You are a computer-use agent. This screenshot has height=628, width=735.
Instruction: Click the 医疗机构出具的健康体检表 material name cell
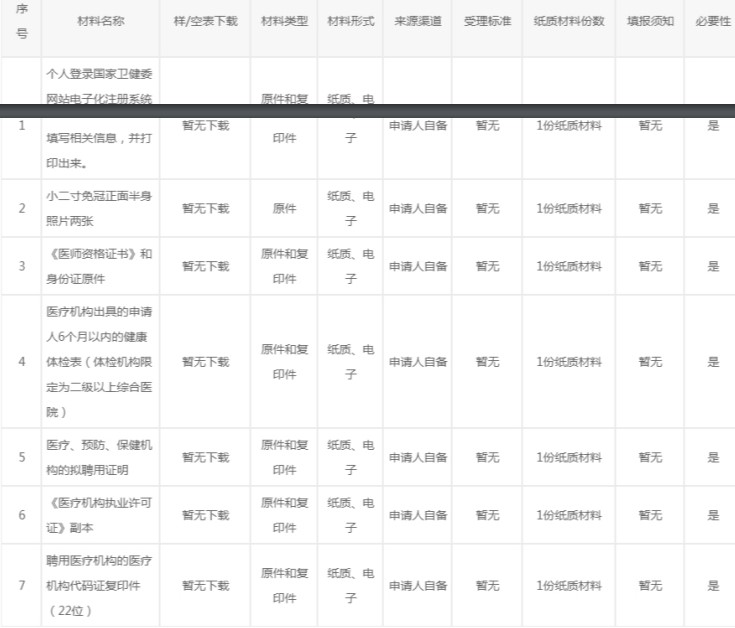pyautogui.click(x=99, y=362)
